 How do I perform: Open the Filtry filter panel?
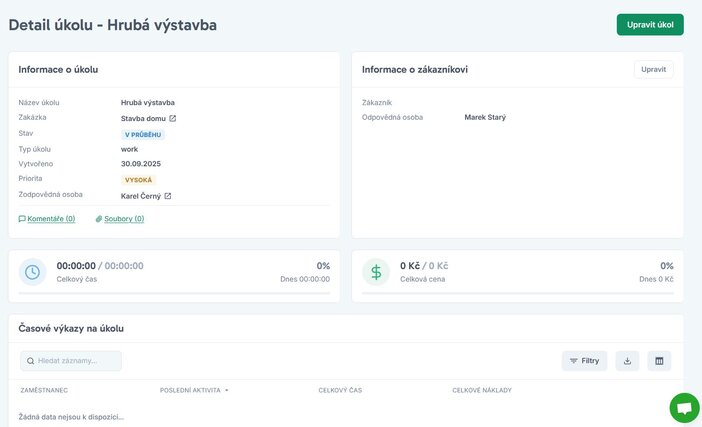[x=584, y=361]
